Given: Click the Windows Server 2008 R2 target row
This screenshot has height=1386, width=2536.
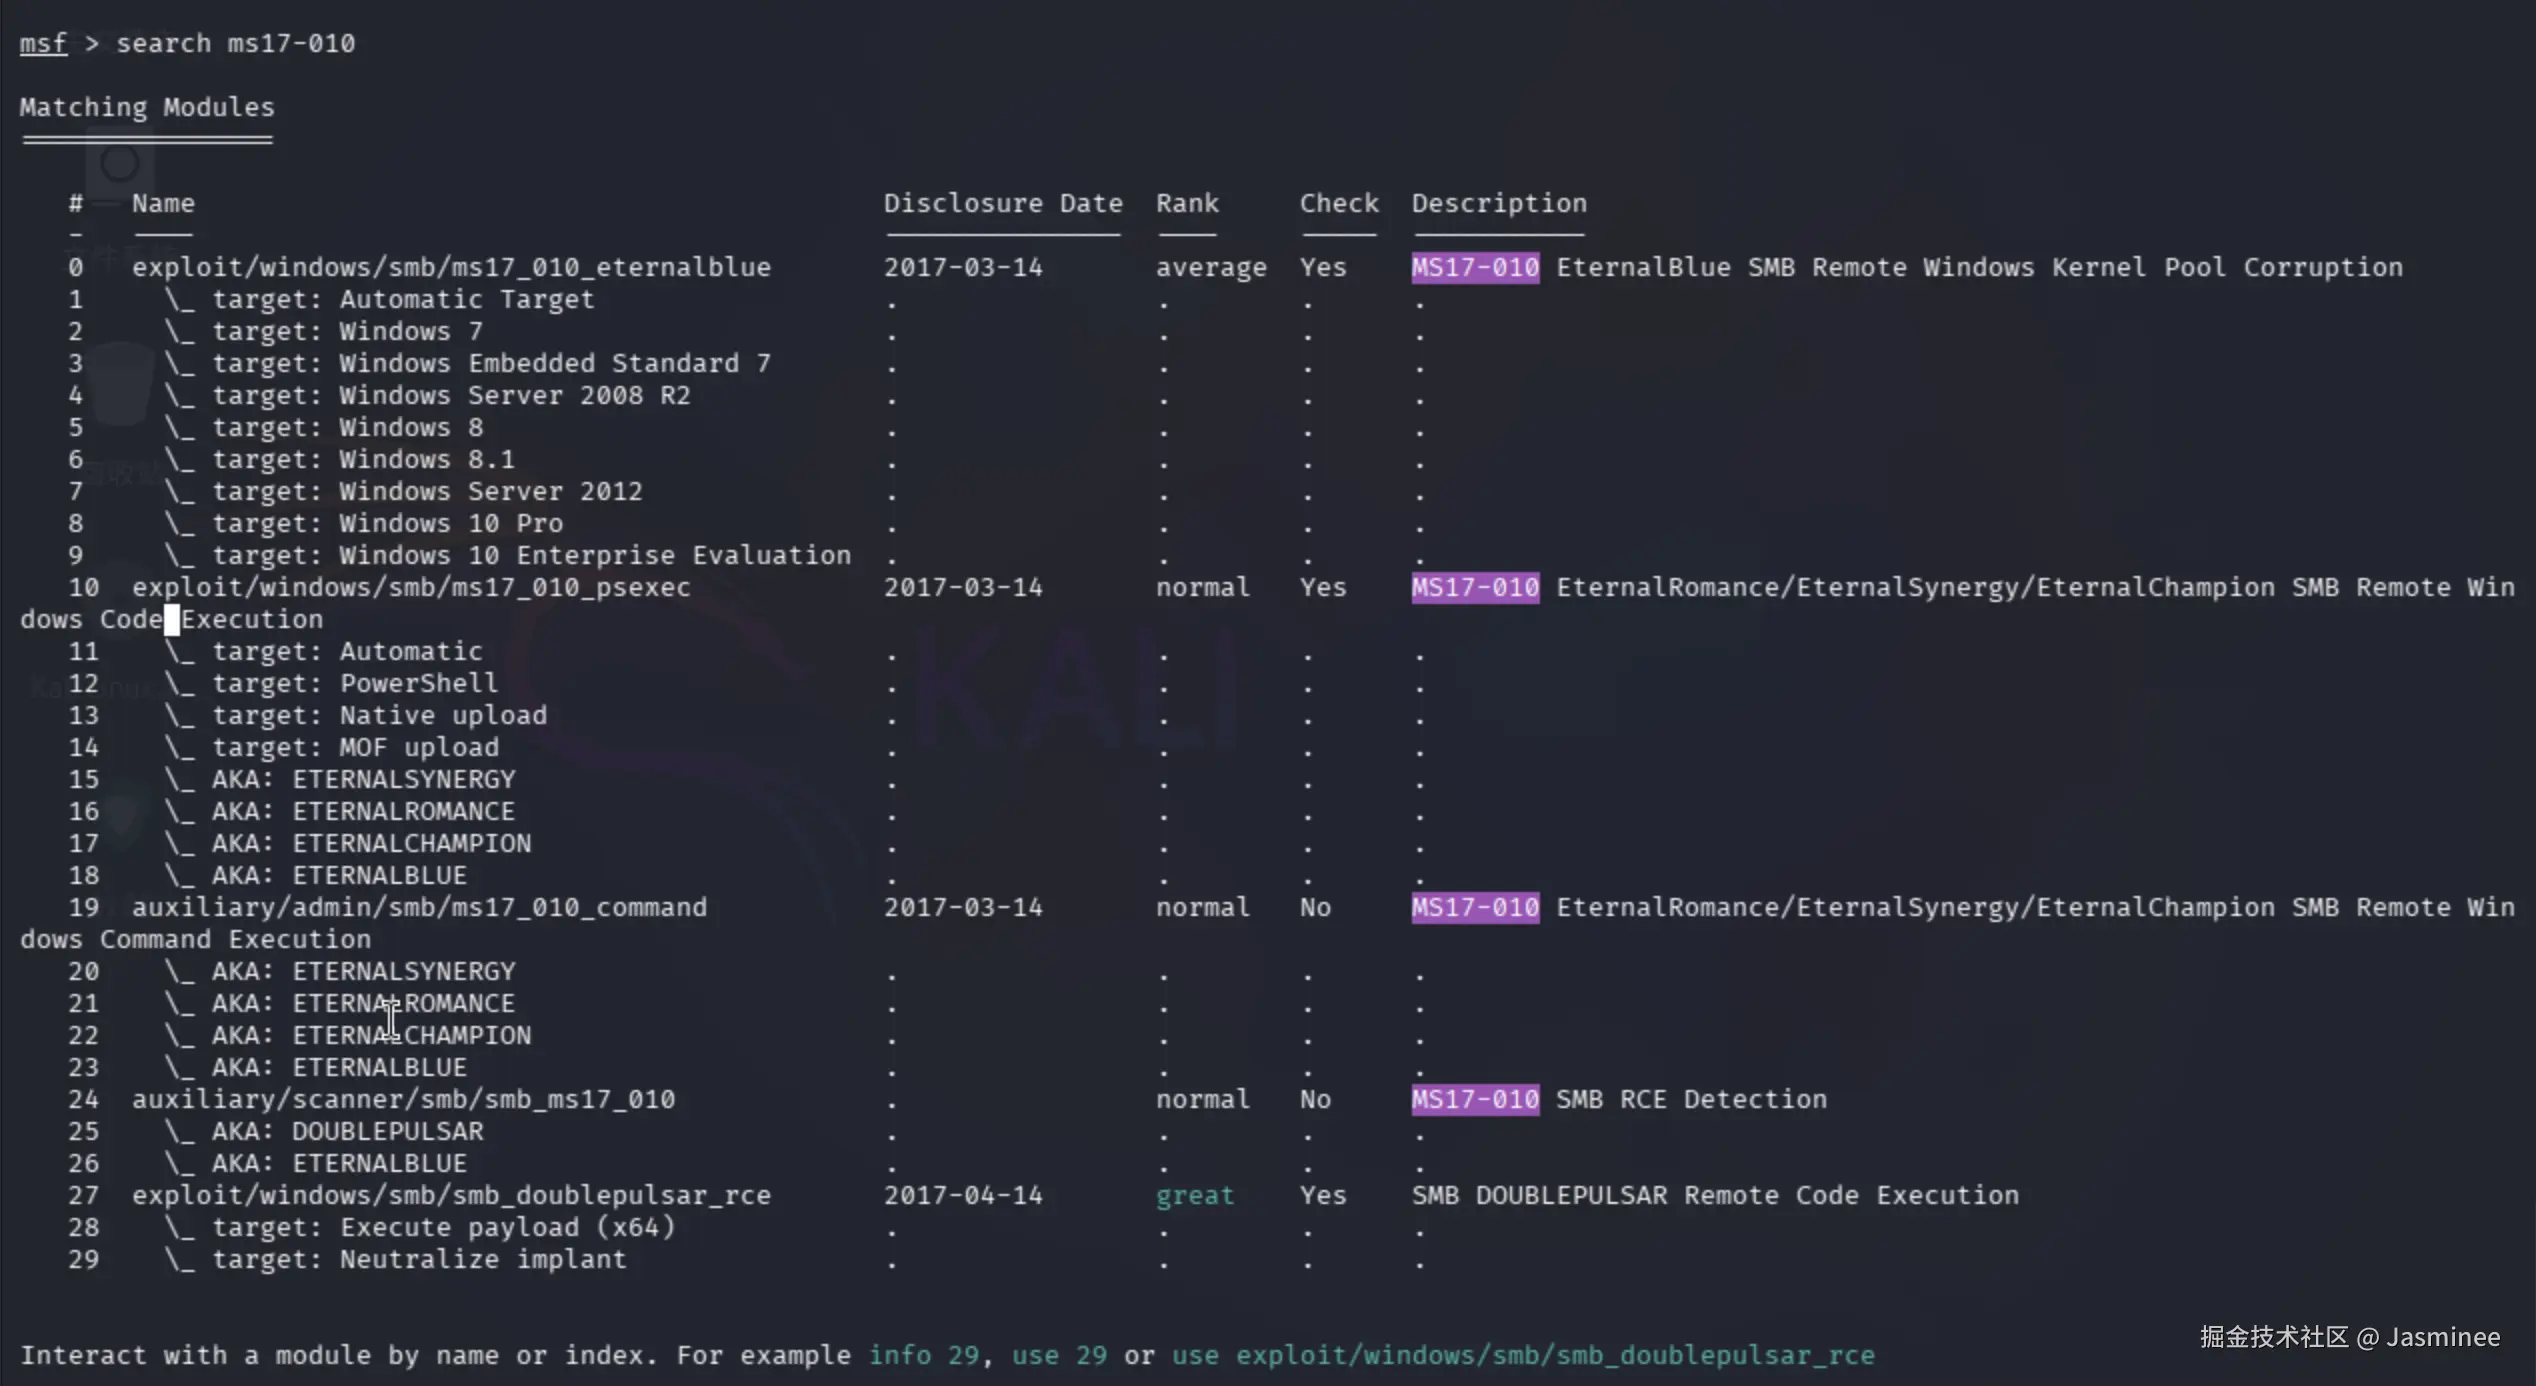Looking at the screenshot, I should click(450, 395).
